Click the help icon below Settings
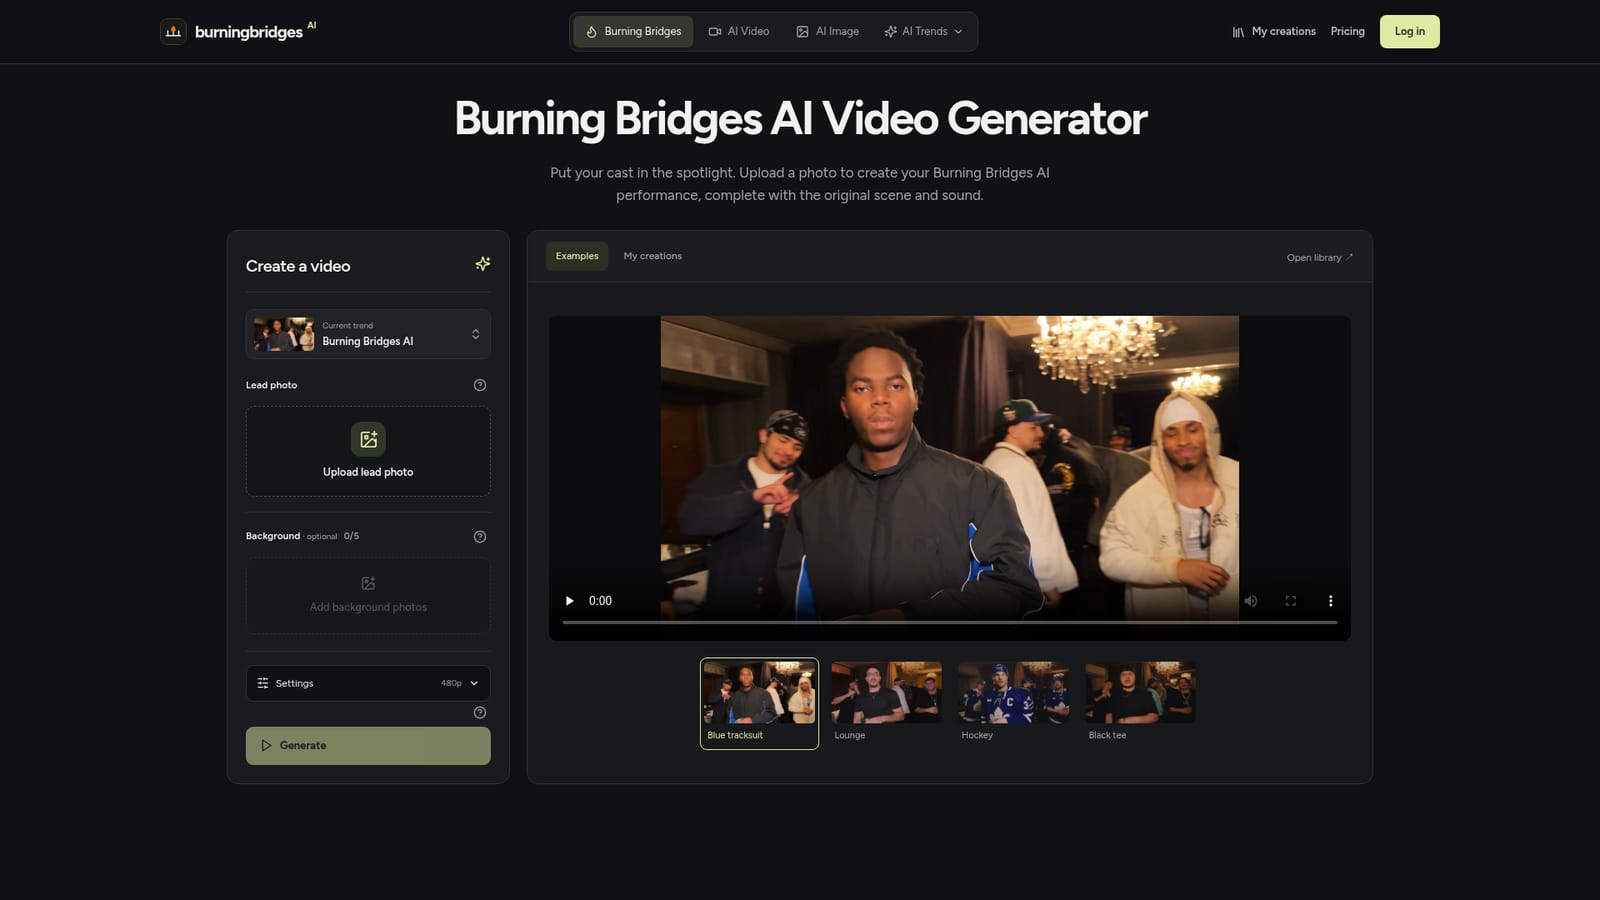Viewport: 1600px width, 900px height. point(480,713)
